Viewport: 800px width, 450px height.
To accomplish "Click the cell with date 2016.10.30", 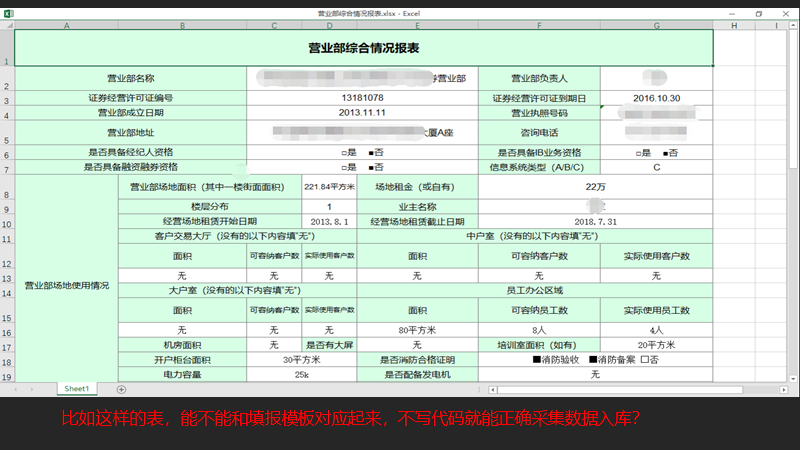I will pyautogui.click(x=656, y=98).
